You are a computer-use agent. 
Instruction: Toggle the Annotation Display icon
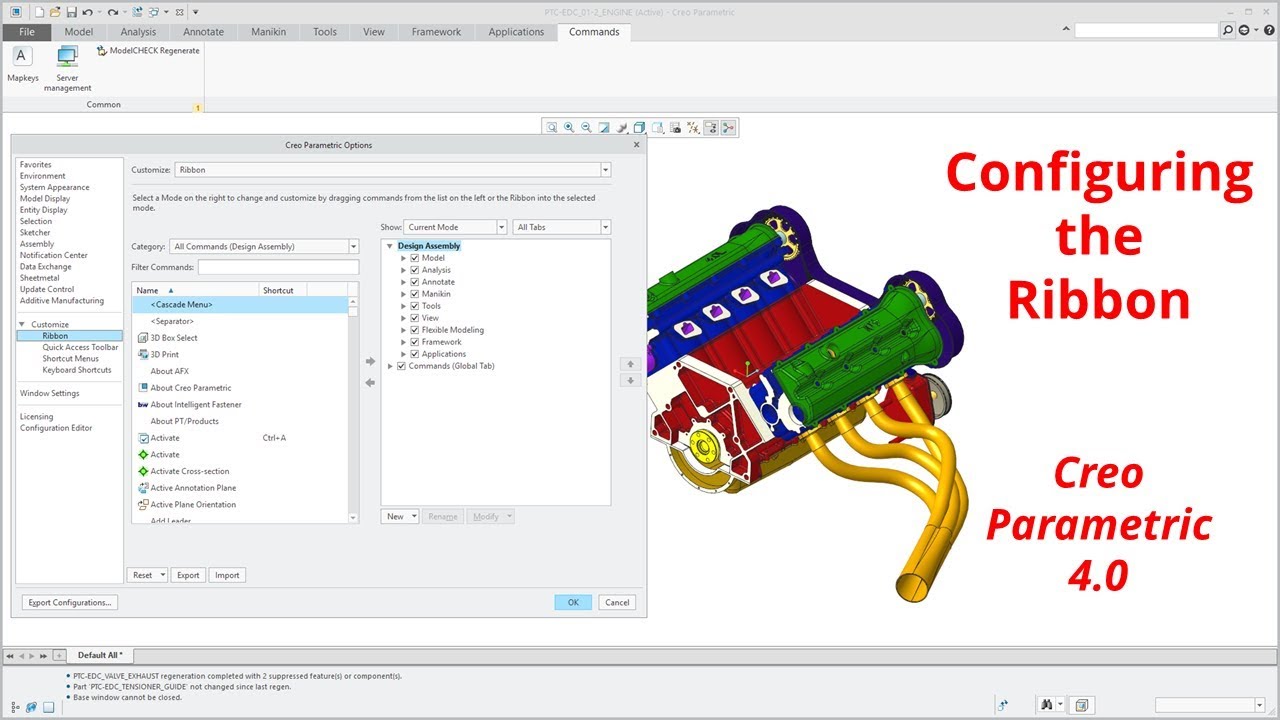point(711,128)
